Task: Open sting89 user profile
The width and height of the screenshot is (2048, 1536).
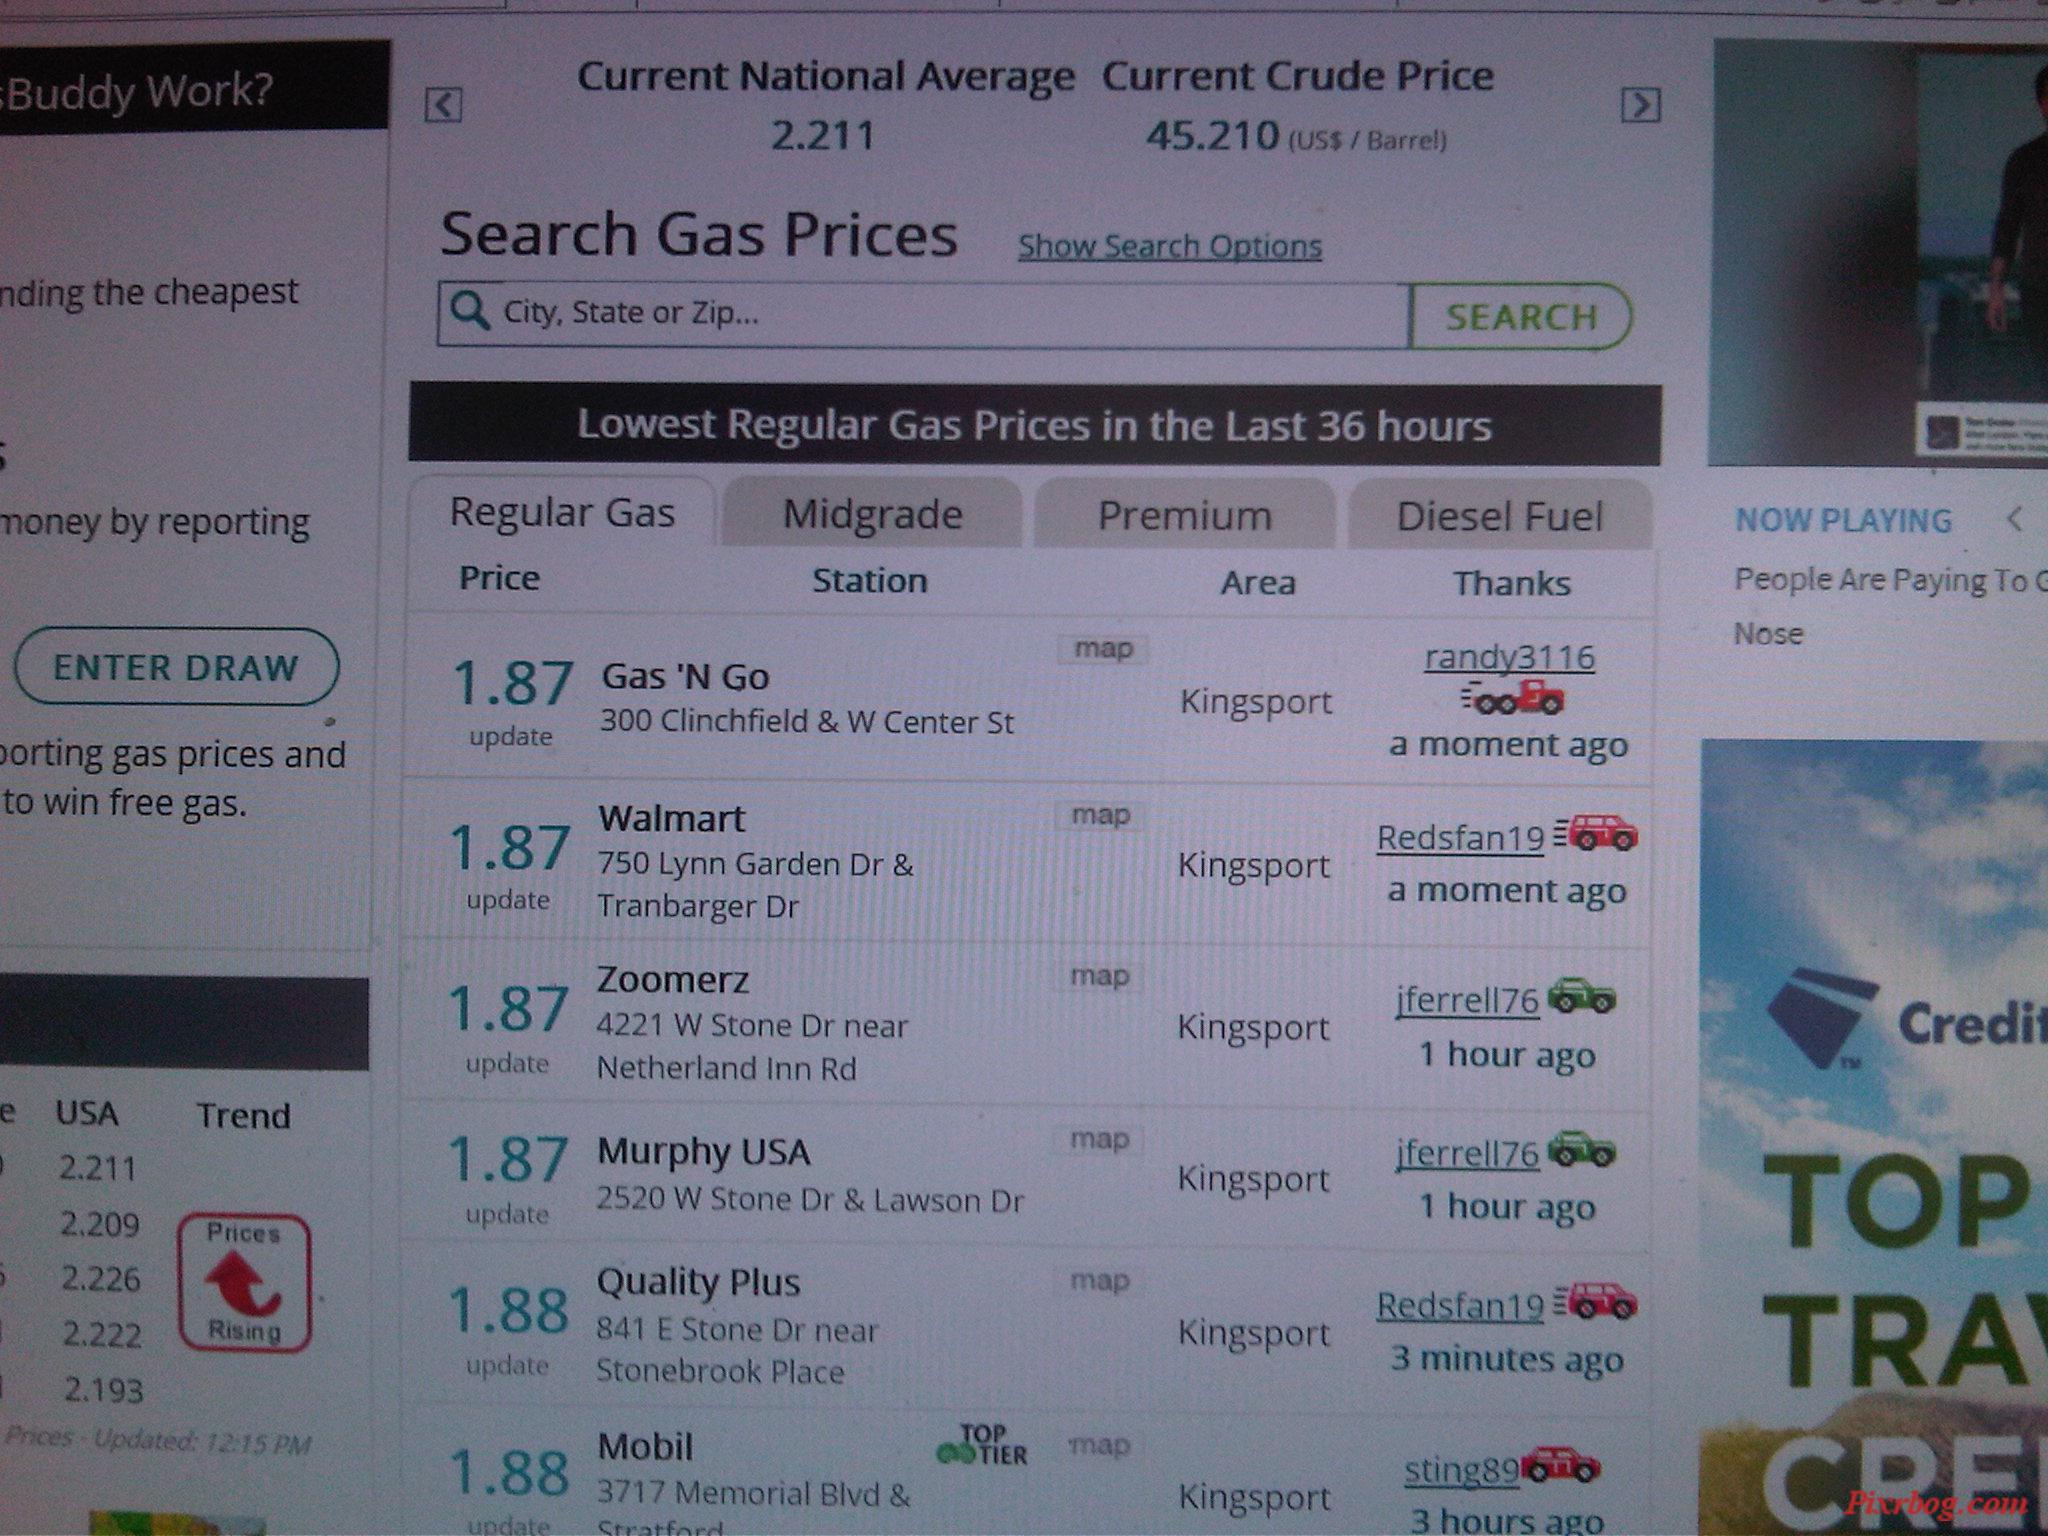Action: point(1462,1470)
